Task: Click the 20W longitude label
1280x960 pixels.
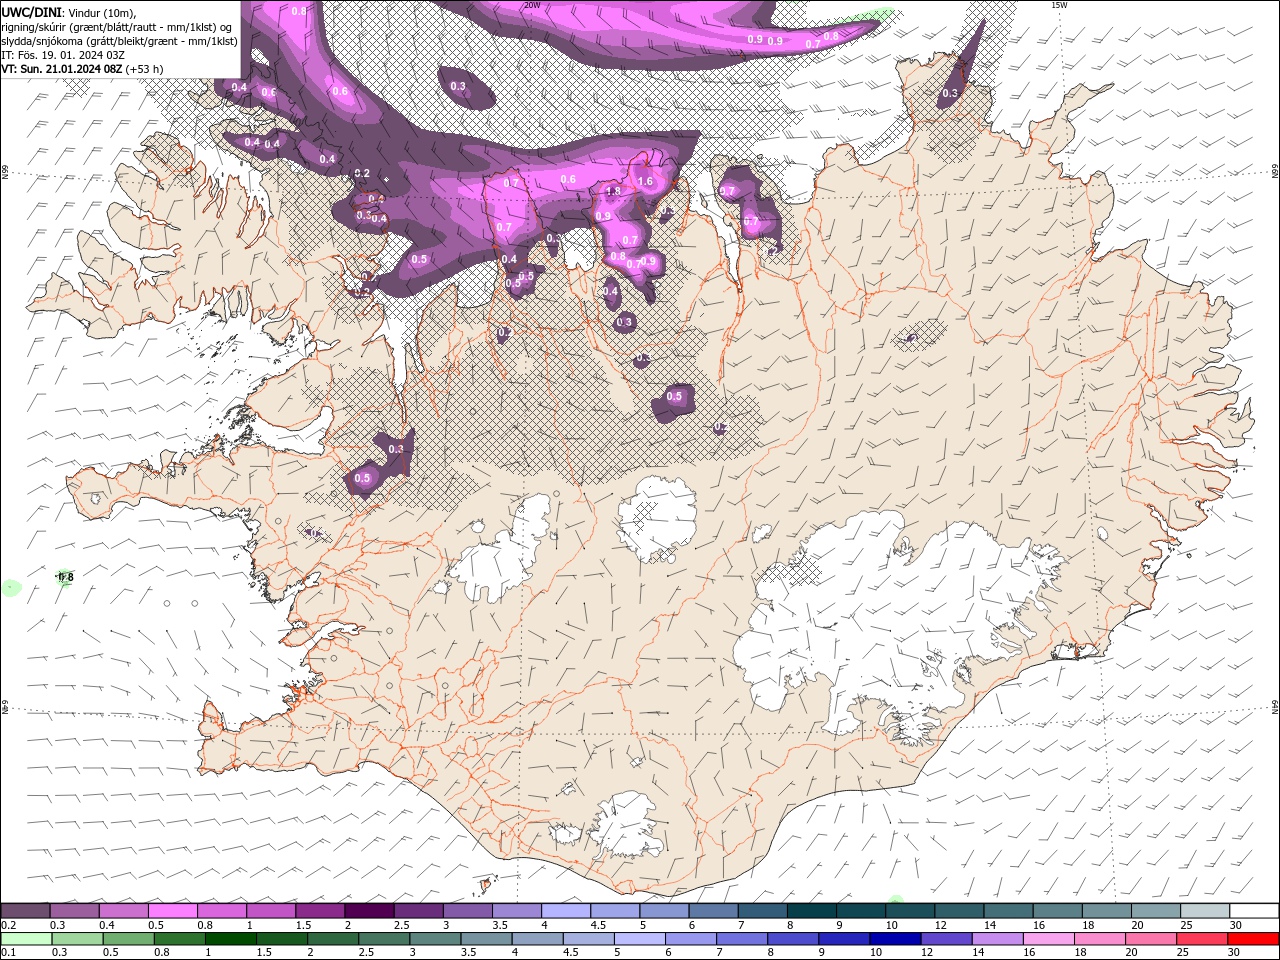Action: pyautogui.click(x=532, y=5)
